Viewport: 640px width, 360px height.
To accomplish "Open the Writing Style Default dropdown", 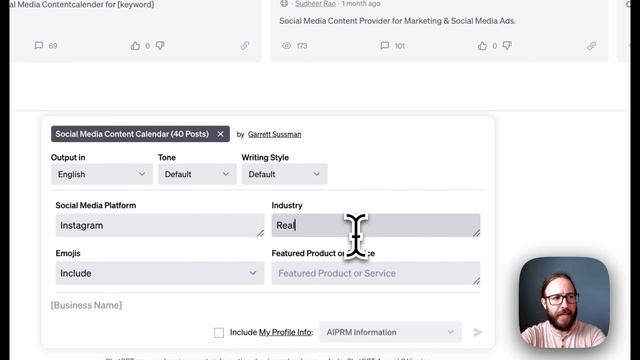I will click(284, 174).
